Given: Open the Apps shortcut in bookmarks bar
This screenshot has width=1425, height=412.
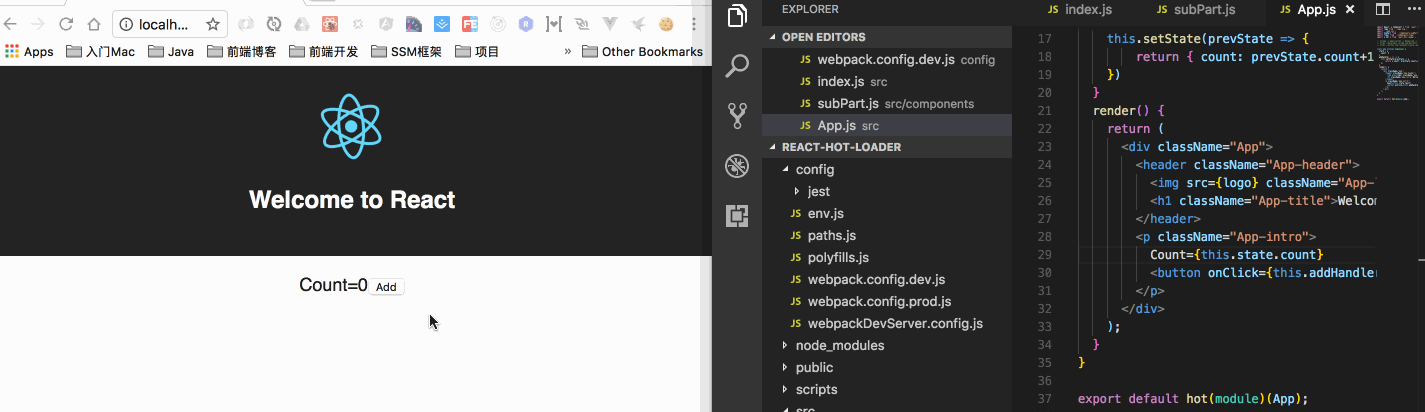Looking at the screenshot, I should point(29,51).
